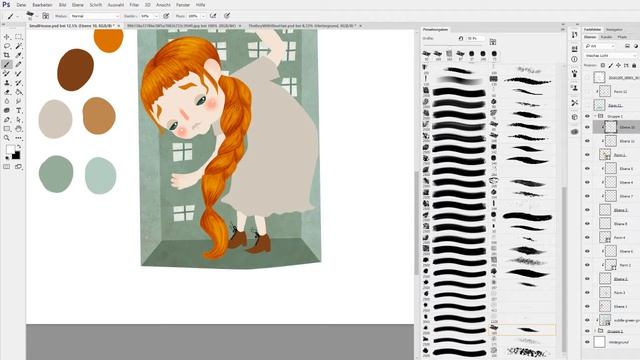The height and width of the screenshot is (360, 640).
Task: Toggle pressure for opacity icon
Action: click(x=166, y=16)
